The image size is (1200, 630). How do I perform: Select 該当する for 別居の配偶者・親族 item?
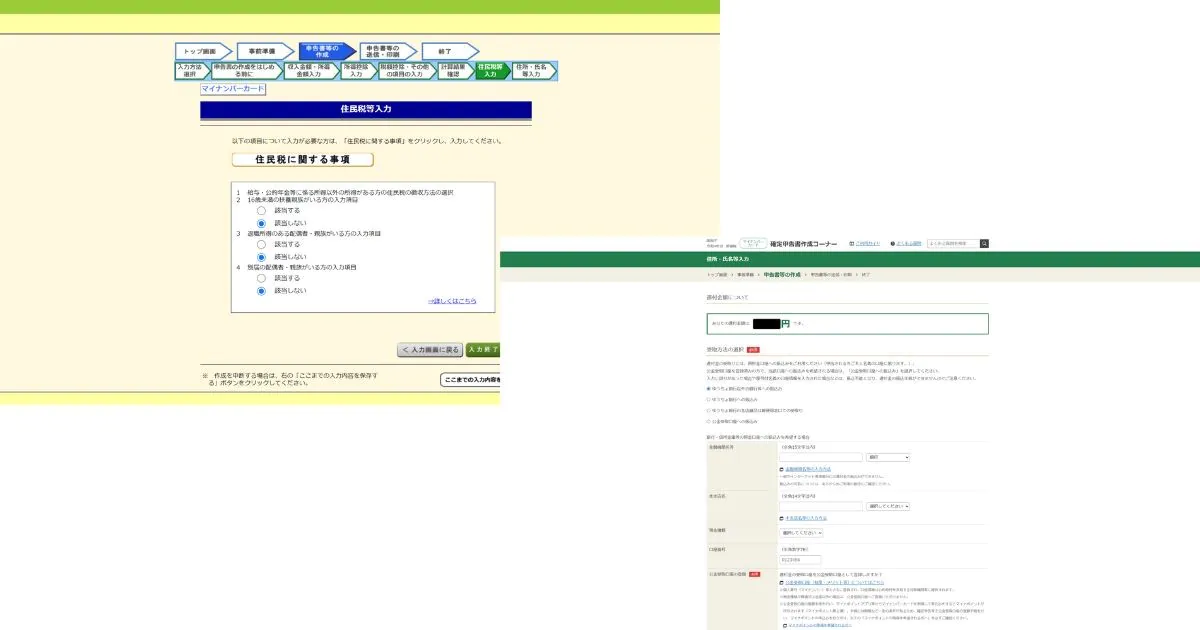(x=262, y=278)
